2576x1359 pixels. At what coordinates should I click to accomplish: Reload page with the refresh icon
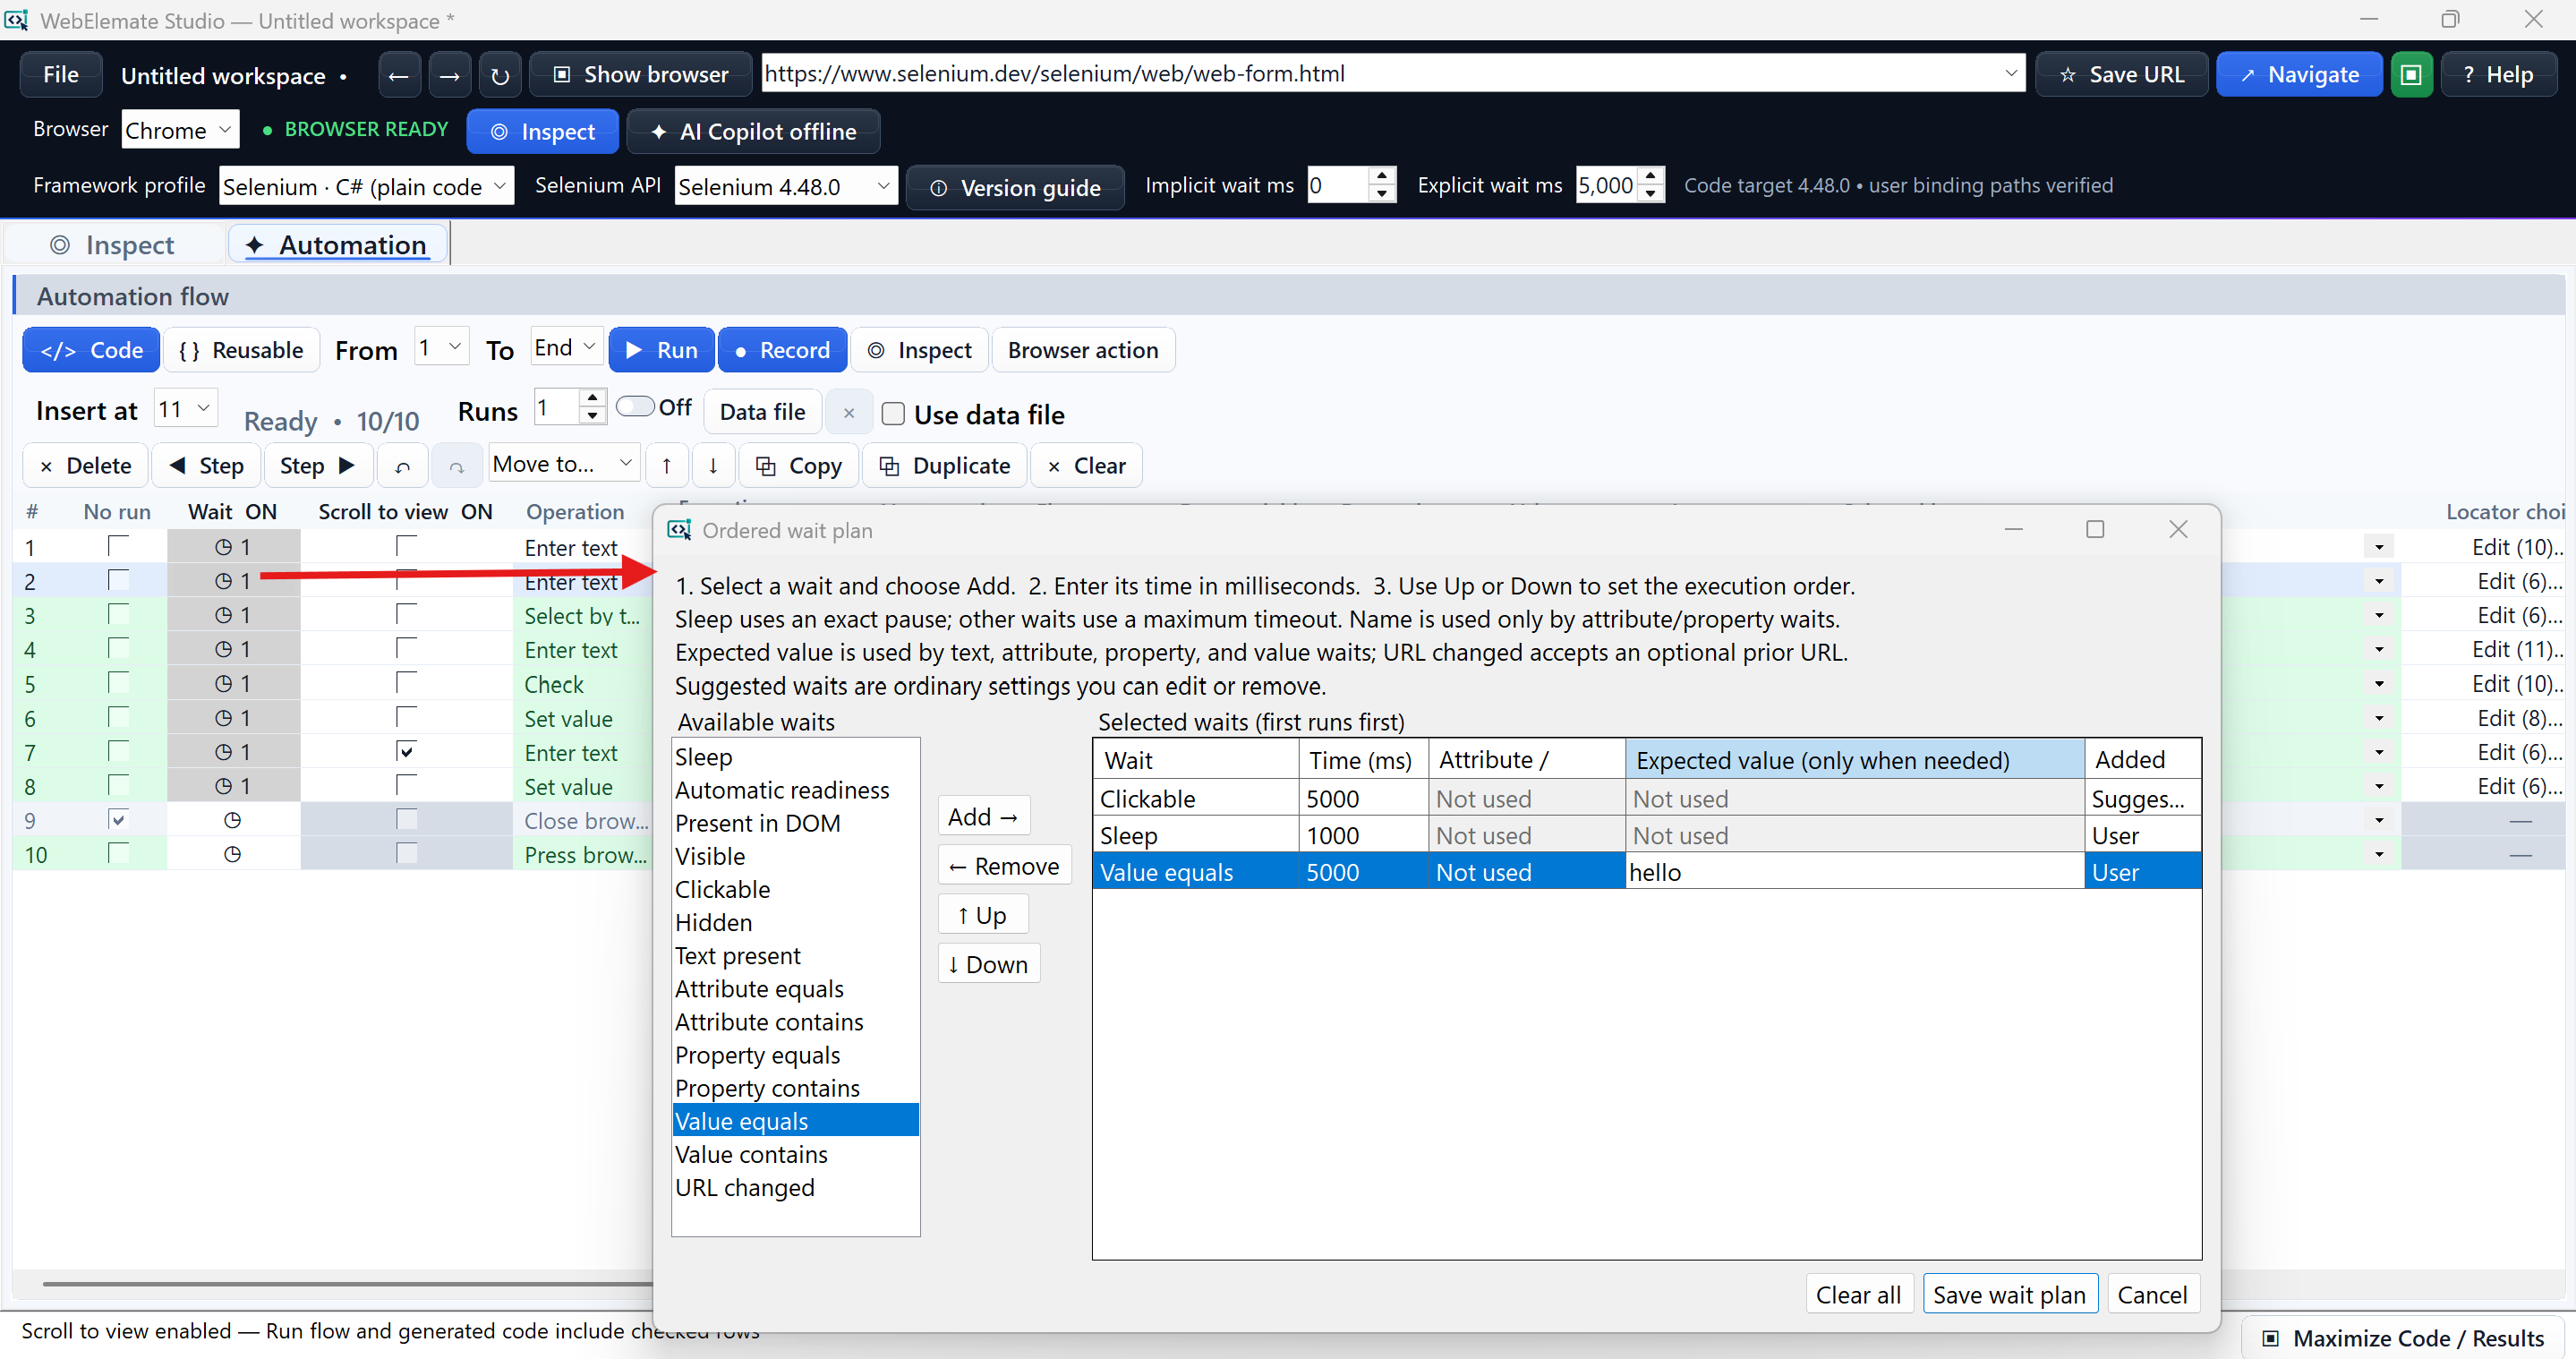(500, 75)
